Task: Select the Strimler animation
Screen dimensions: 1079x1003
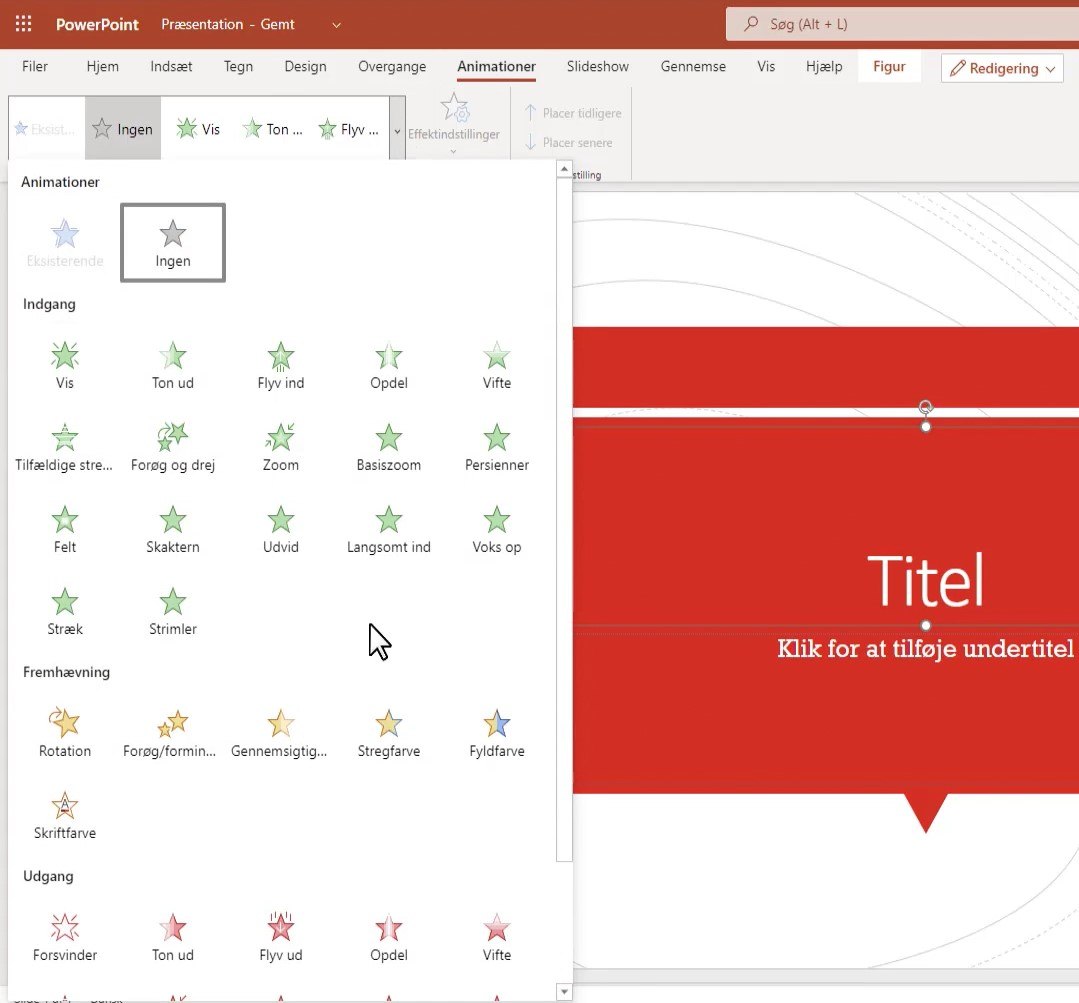Action: click(x=173, y=611)
